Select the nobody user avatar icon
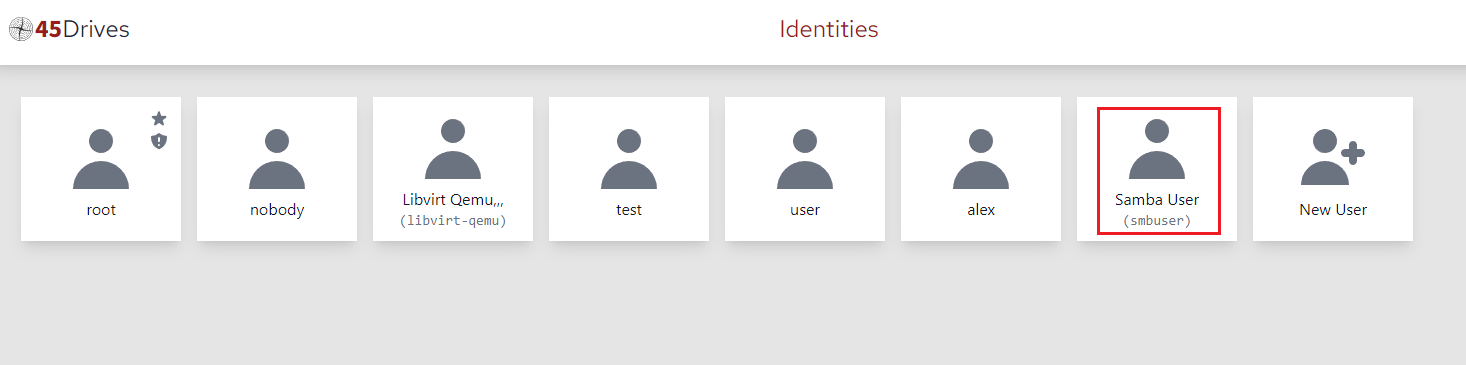The height and width of the screenshot is (365, 1466). (x=277, y=159)
